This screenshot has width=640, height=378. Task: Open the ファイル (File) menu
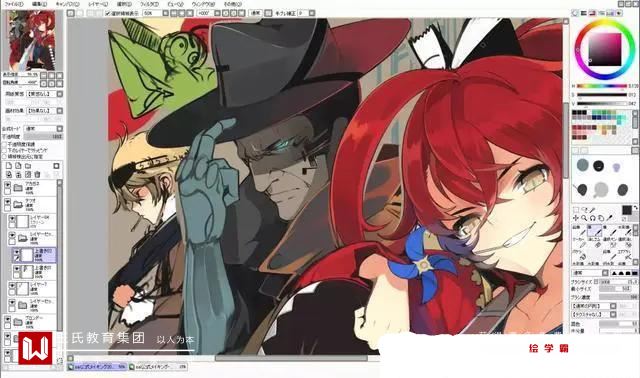tap(13, 4)
